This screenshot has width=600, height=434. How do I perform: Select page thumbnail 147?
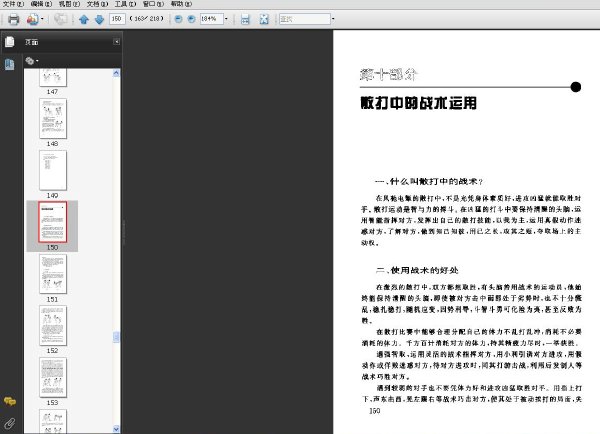(53, 78)
